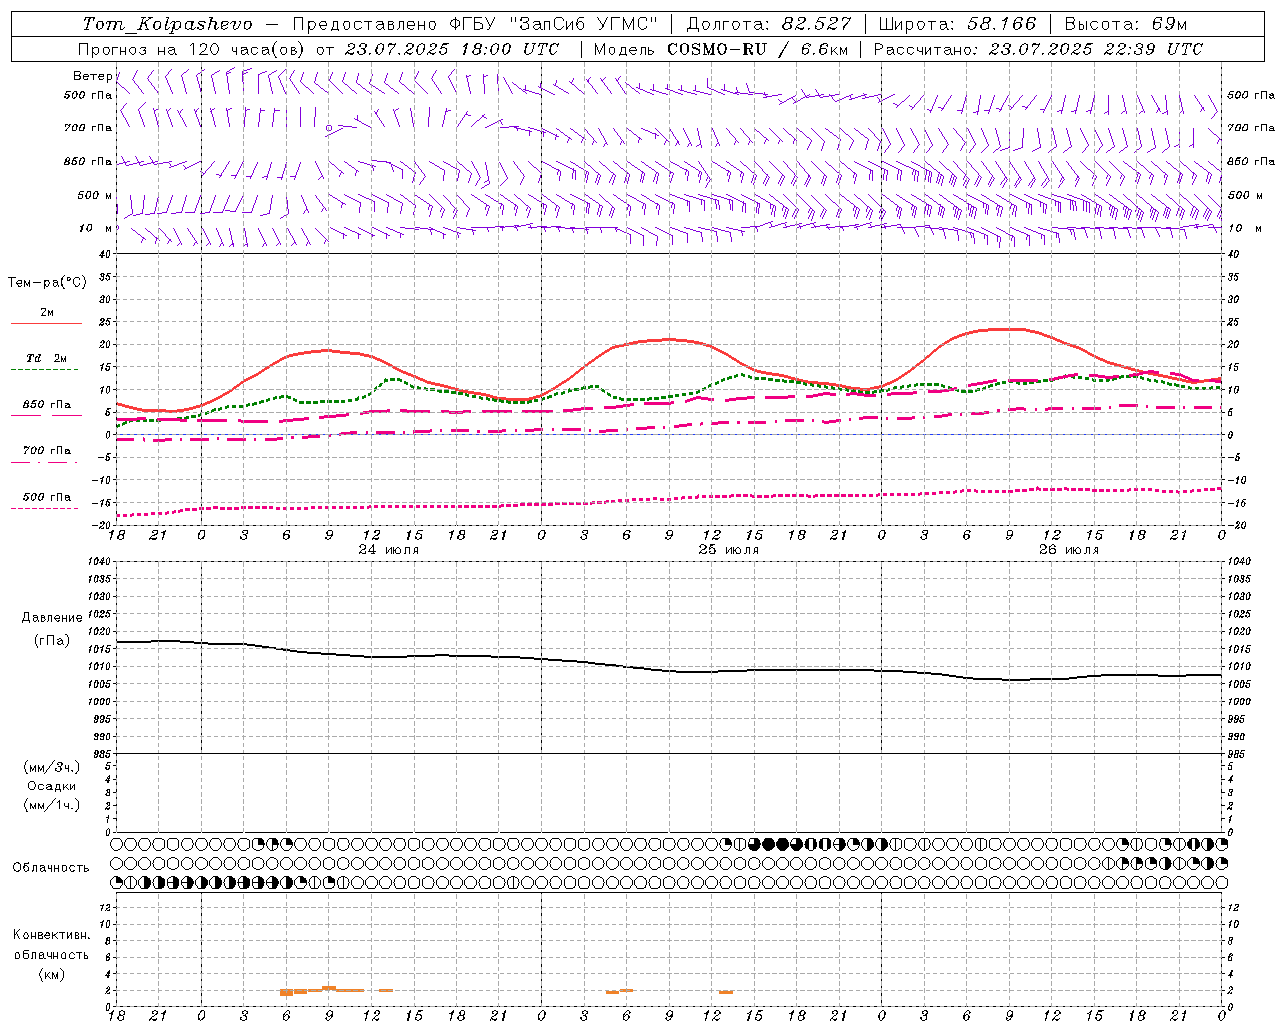The width and height of the screenshot is (1280, 1024).
Task: Click the dash-dot line sample under 700 гПа temperature legend
Action: (x=45, y=463)
